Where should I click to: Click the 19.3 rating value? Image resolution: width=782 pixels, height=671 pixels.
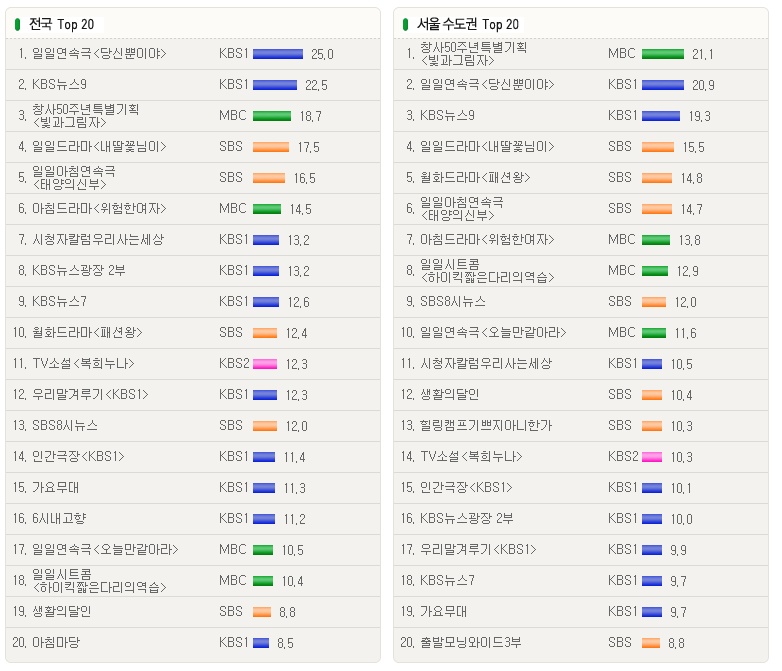tap(699, 116)
